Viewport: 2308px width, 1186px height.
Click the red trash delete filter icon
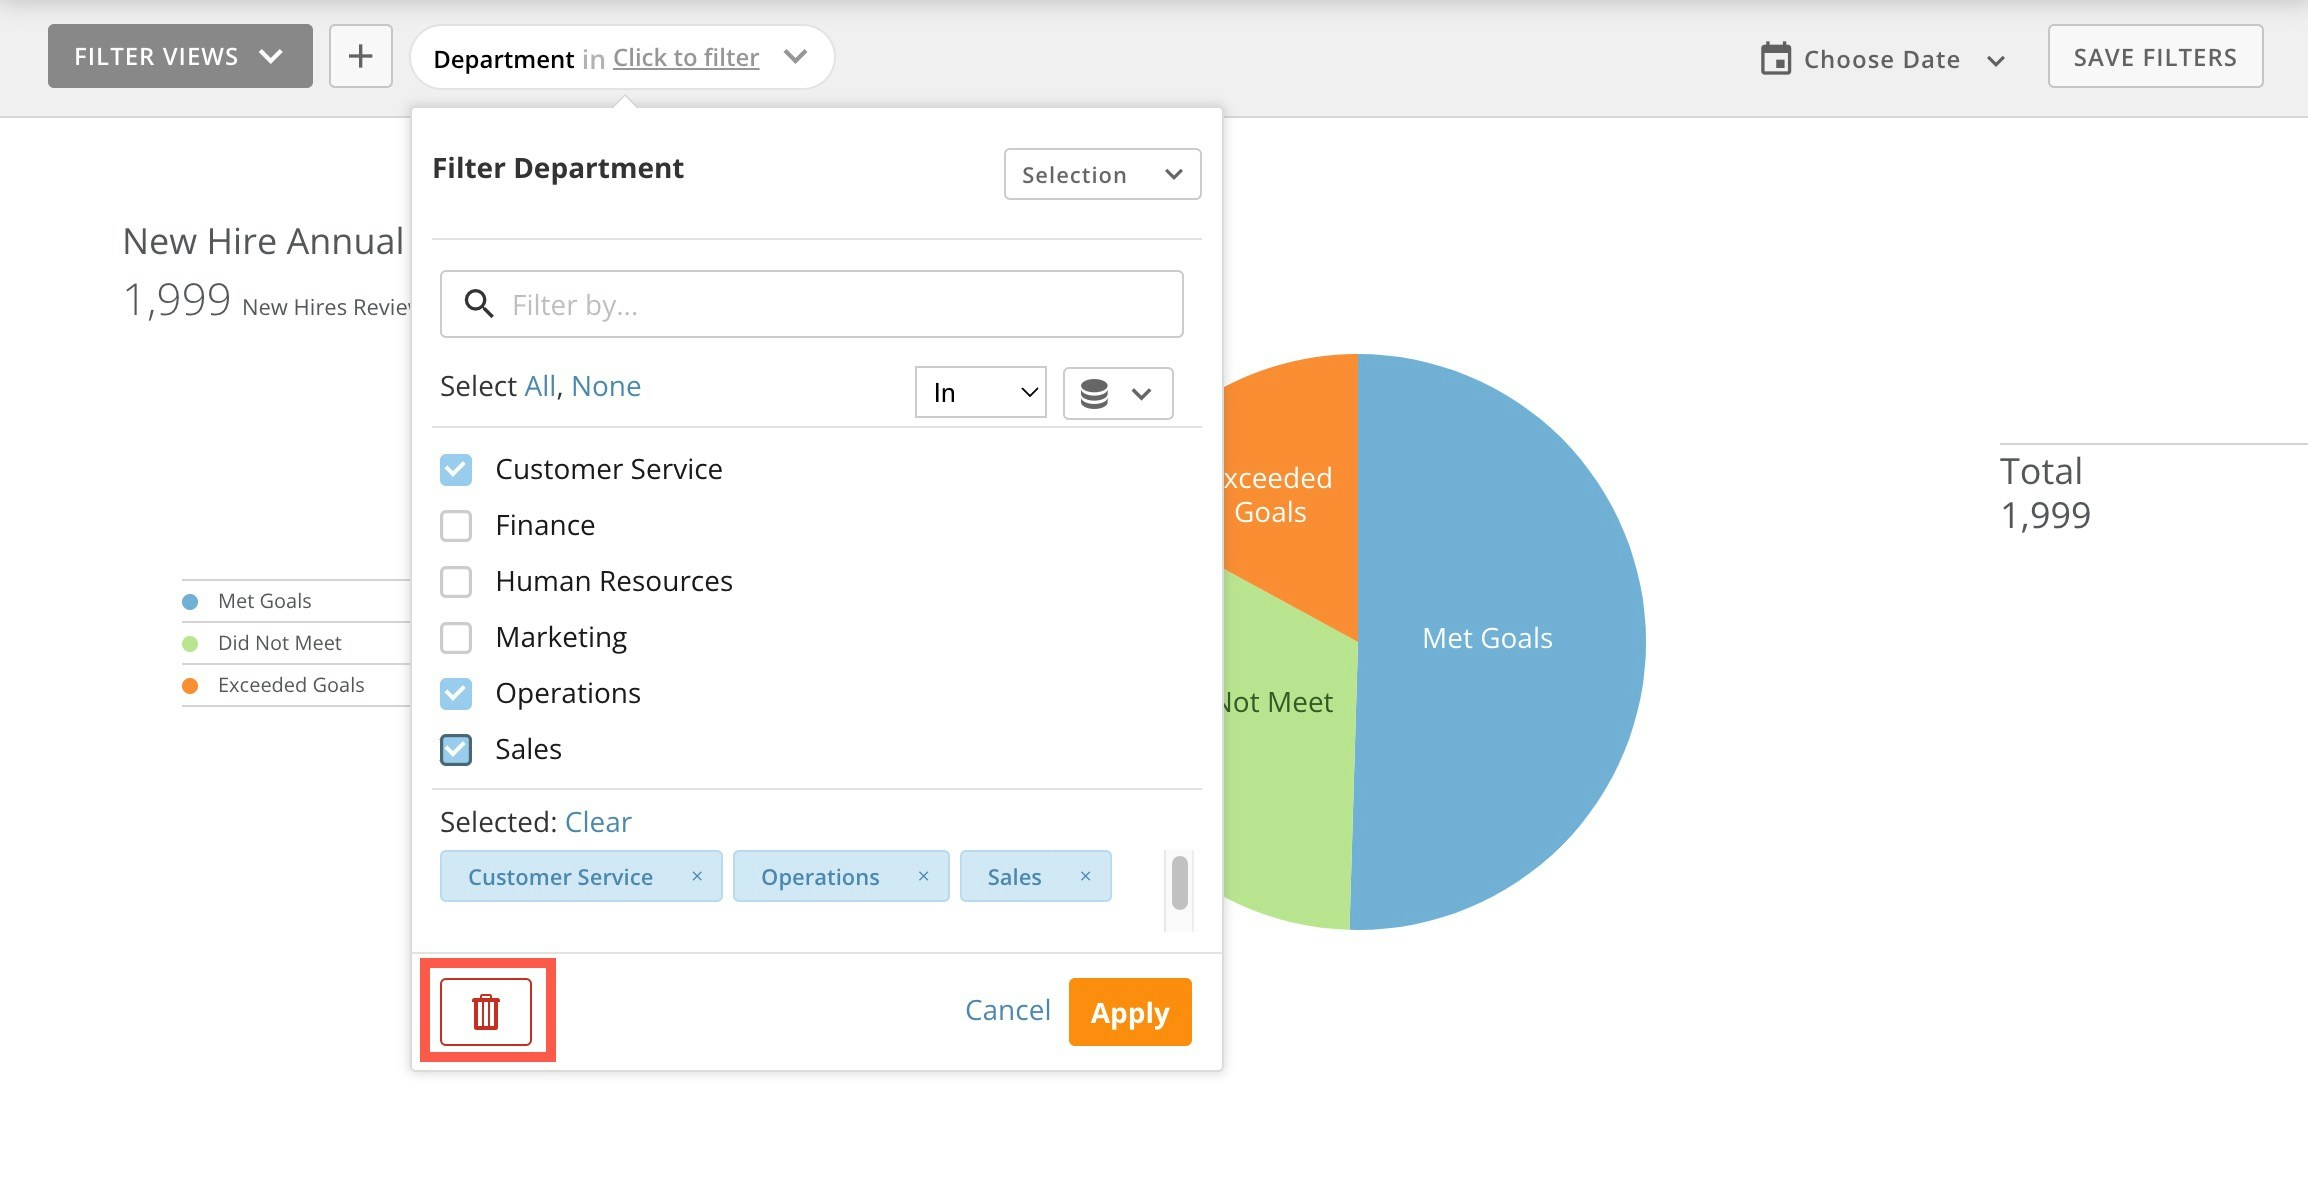tap(486, 1012)
